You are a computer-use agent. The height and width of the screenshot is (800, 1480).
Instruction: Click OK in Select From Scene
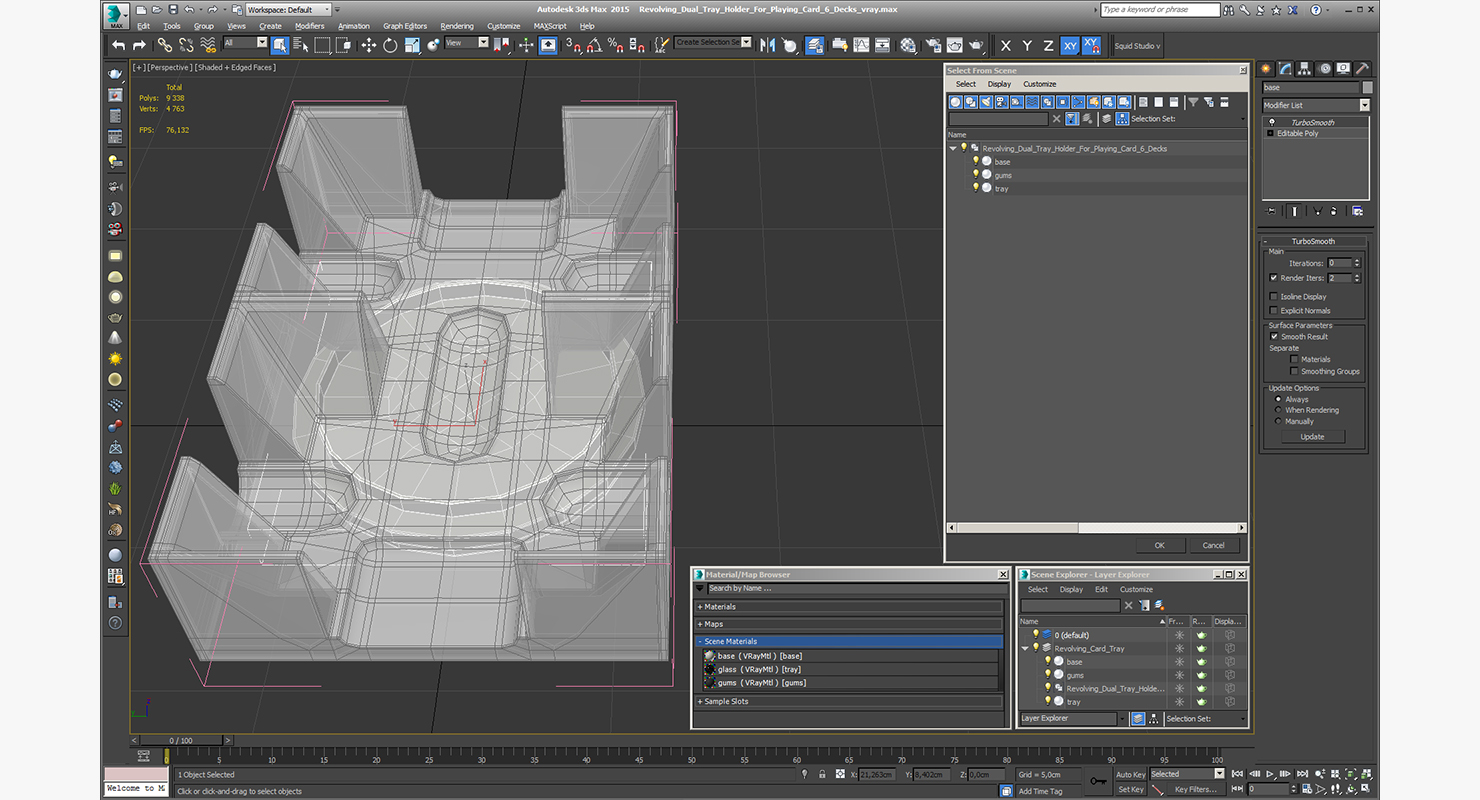(x=1159, y=545)
